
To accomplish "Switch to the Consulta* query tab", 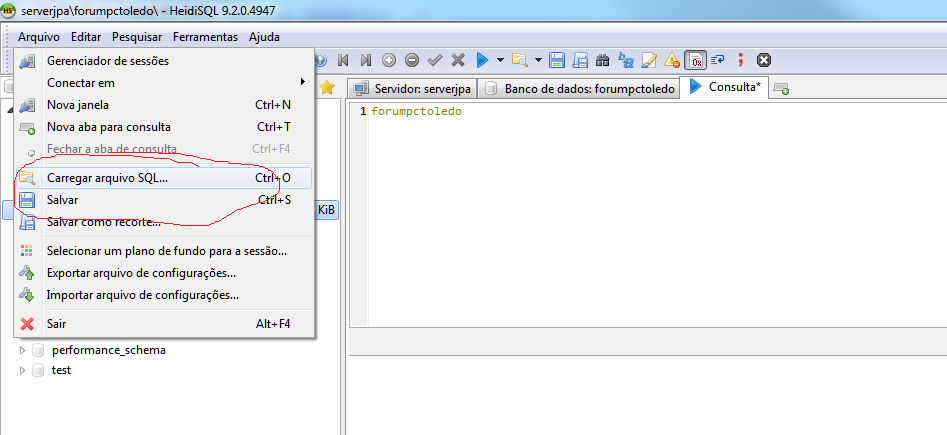I will point(725,87).
